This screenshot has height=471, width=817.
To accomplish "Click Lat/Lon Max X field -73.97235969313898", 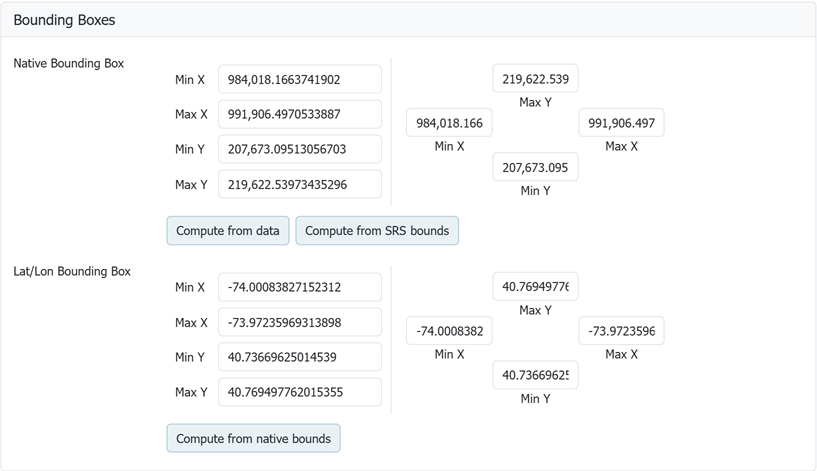I will click(299, 323).
